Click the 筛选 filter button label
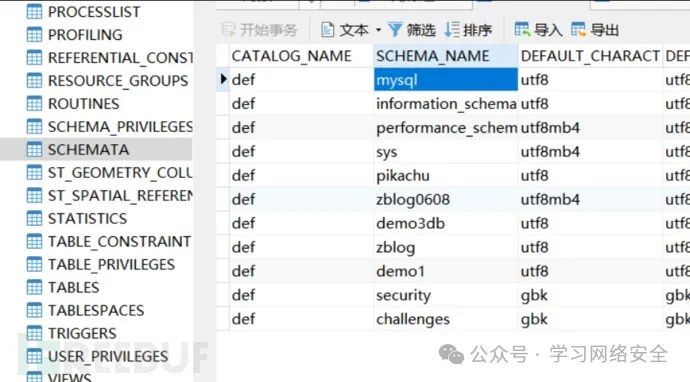690x382 pixels. (x=421, y=30)
